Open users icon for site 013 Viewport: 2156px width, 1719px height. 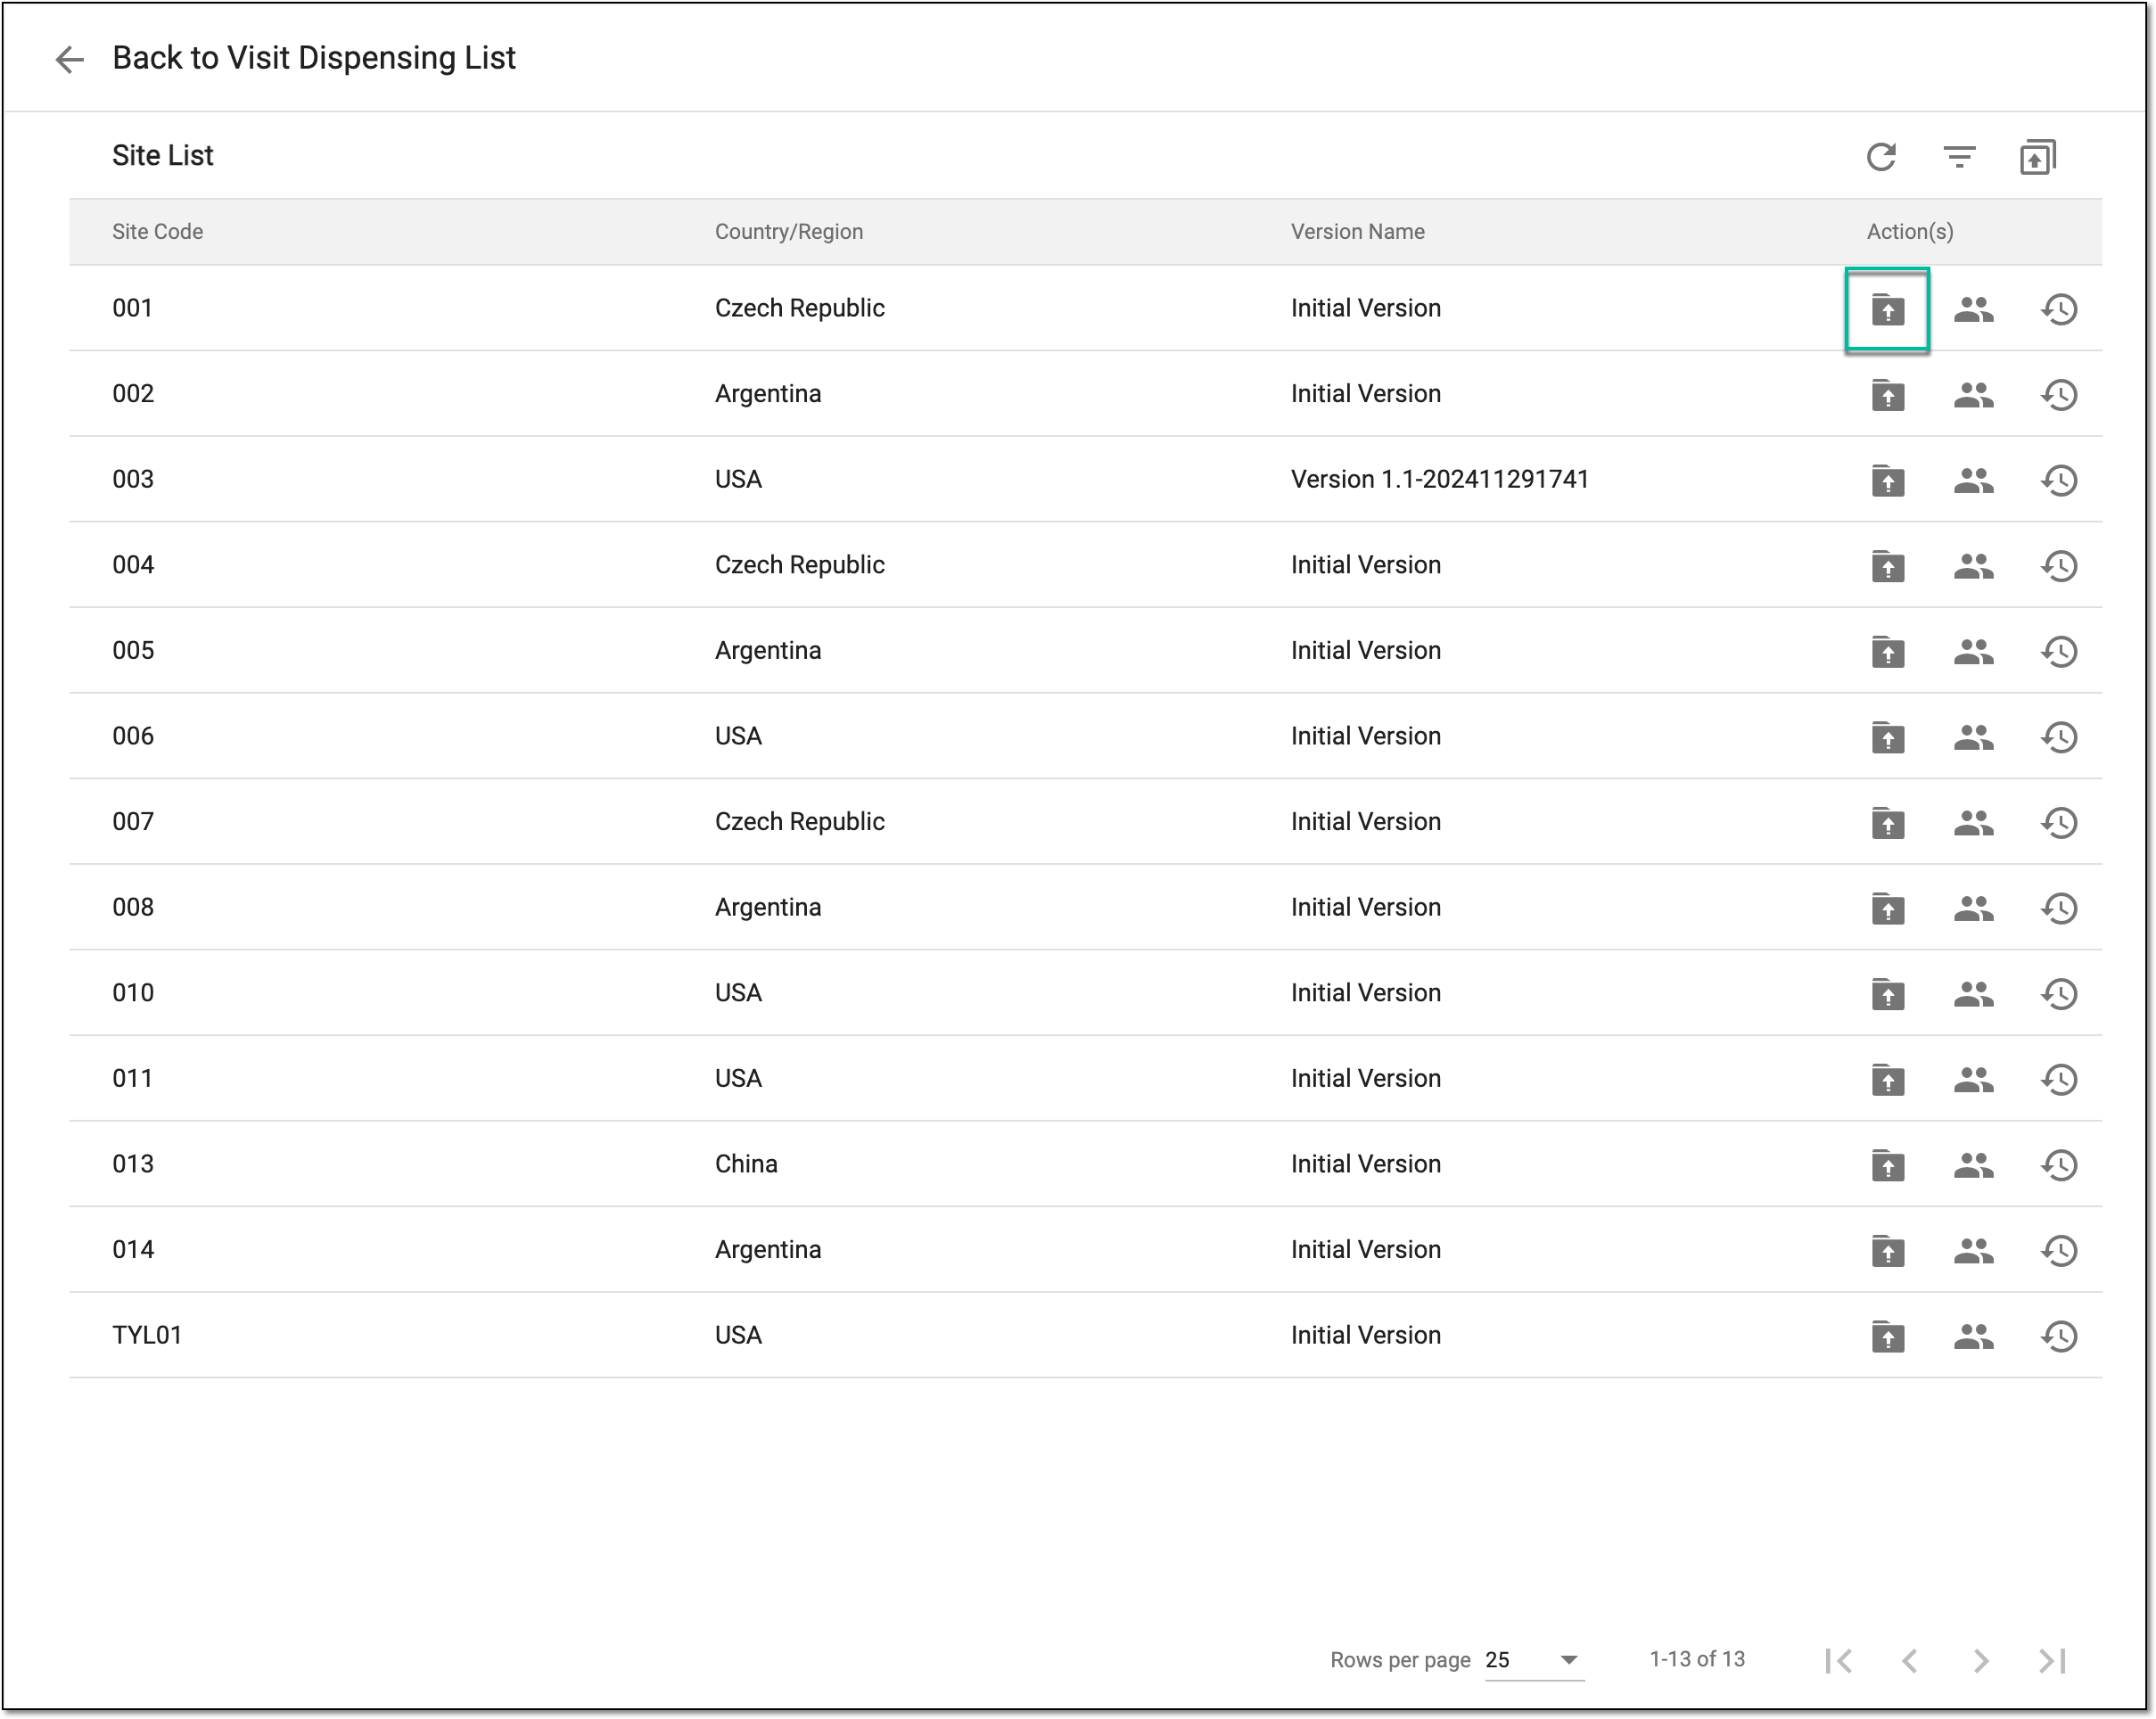tap(1973, 1165)
